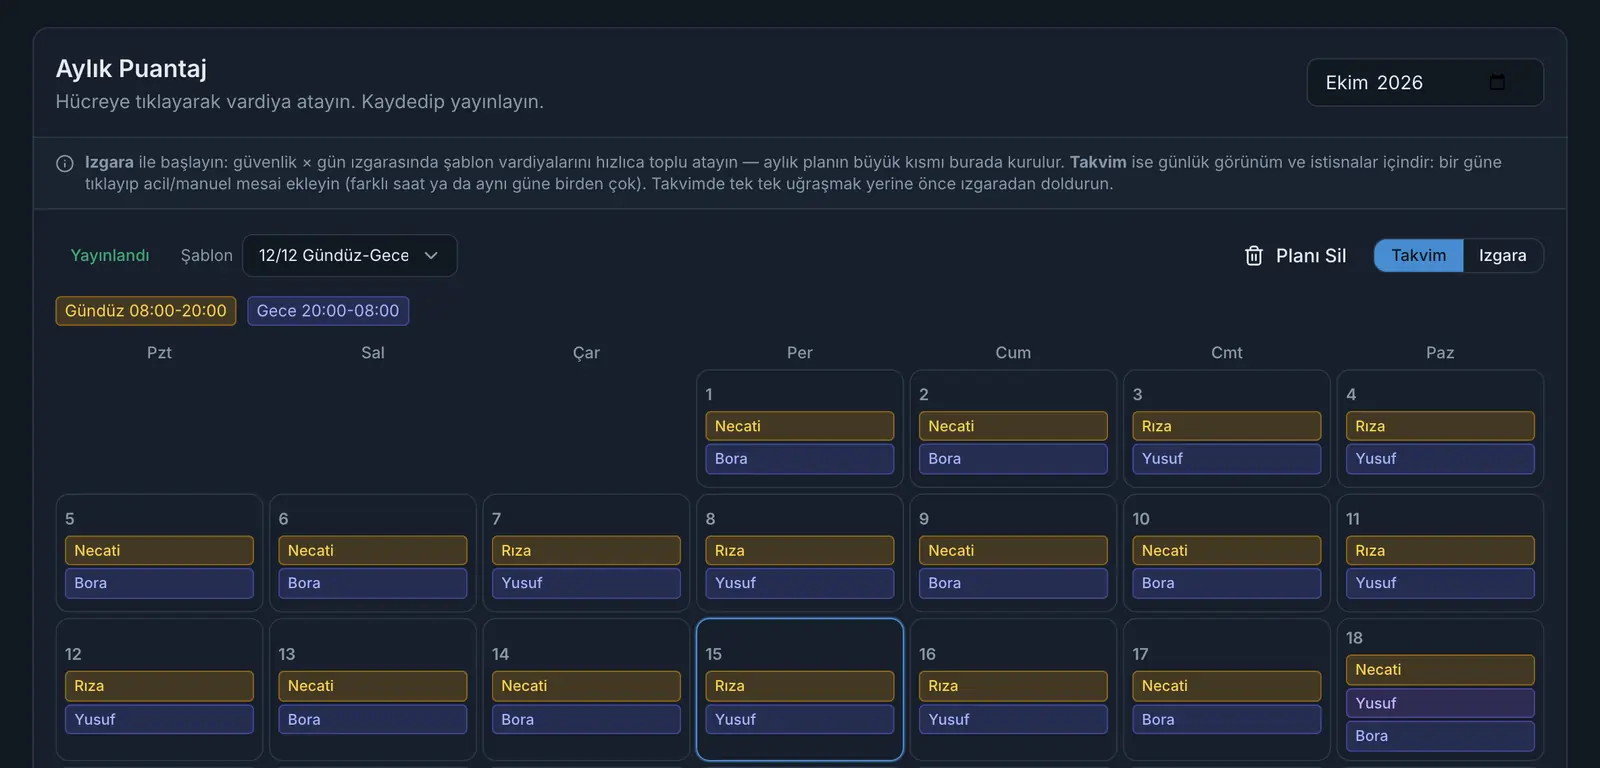Switch to the Takvim view

click(1418, 255)
